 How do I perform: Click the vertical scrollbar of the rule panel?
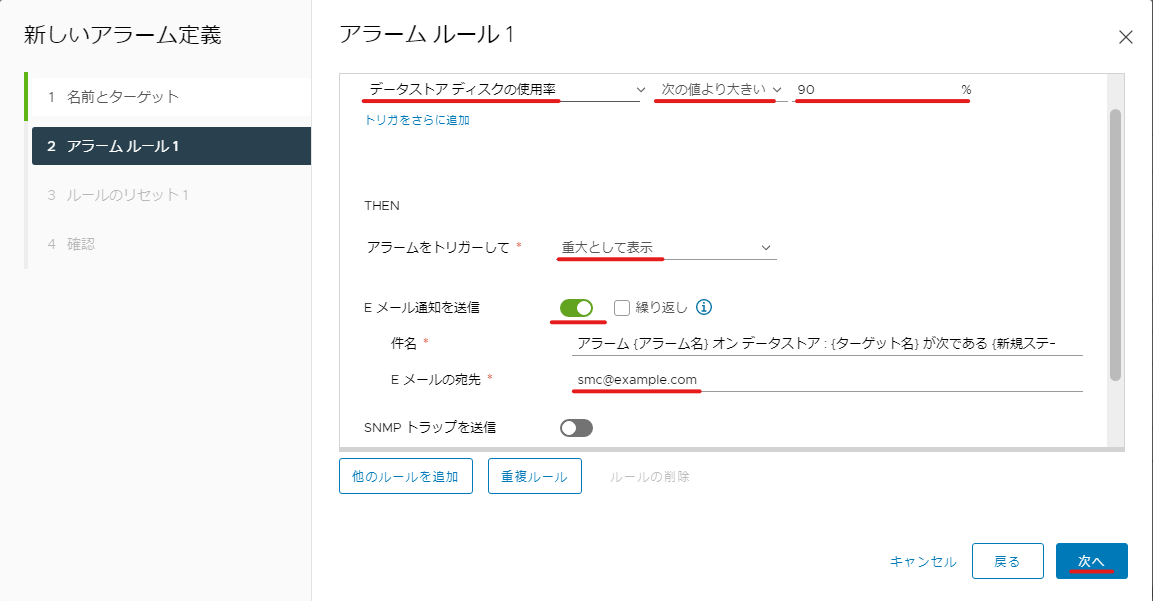[1115, 245]
